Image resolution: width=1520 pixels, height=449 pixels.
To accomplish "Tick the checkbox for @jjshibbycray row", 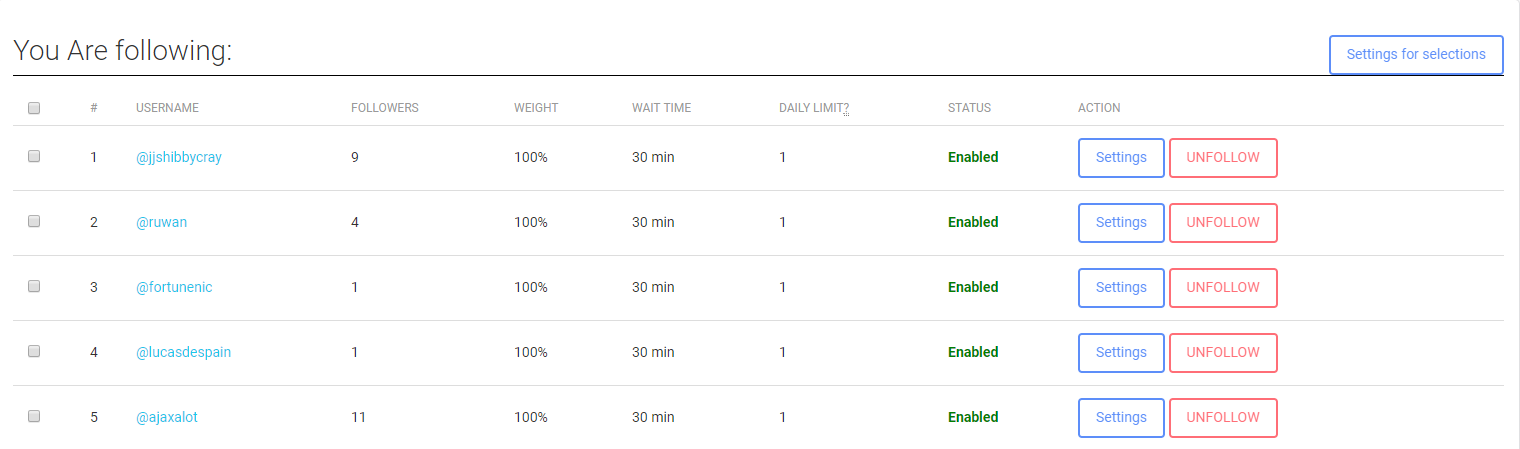I will (34, 156).
